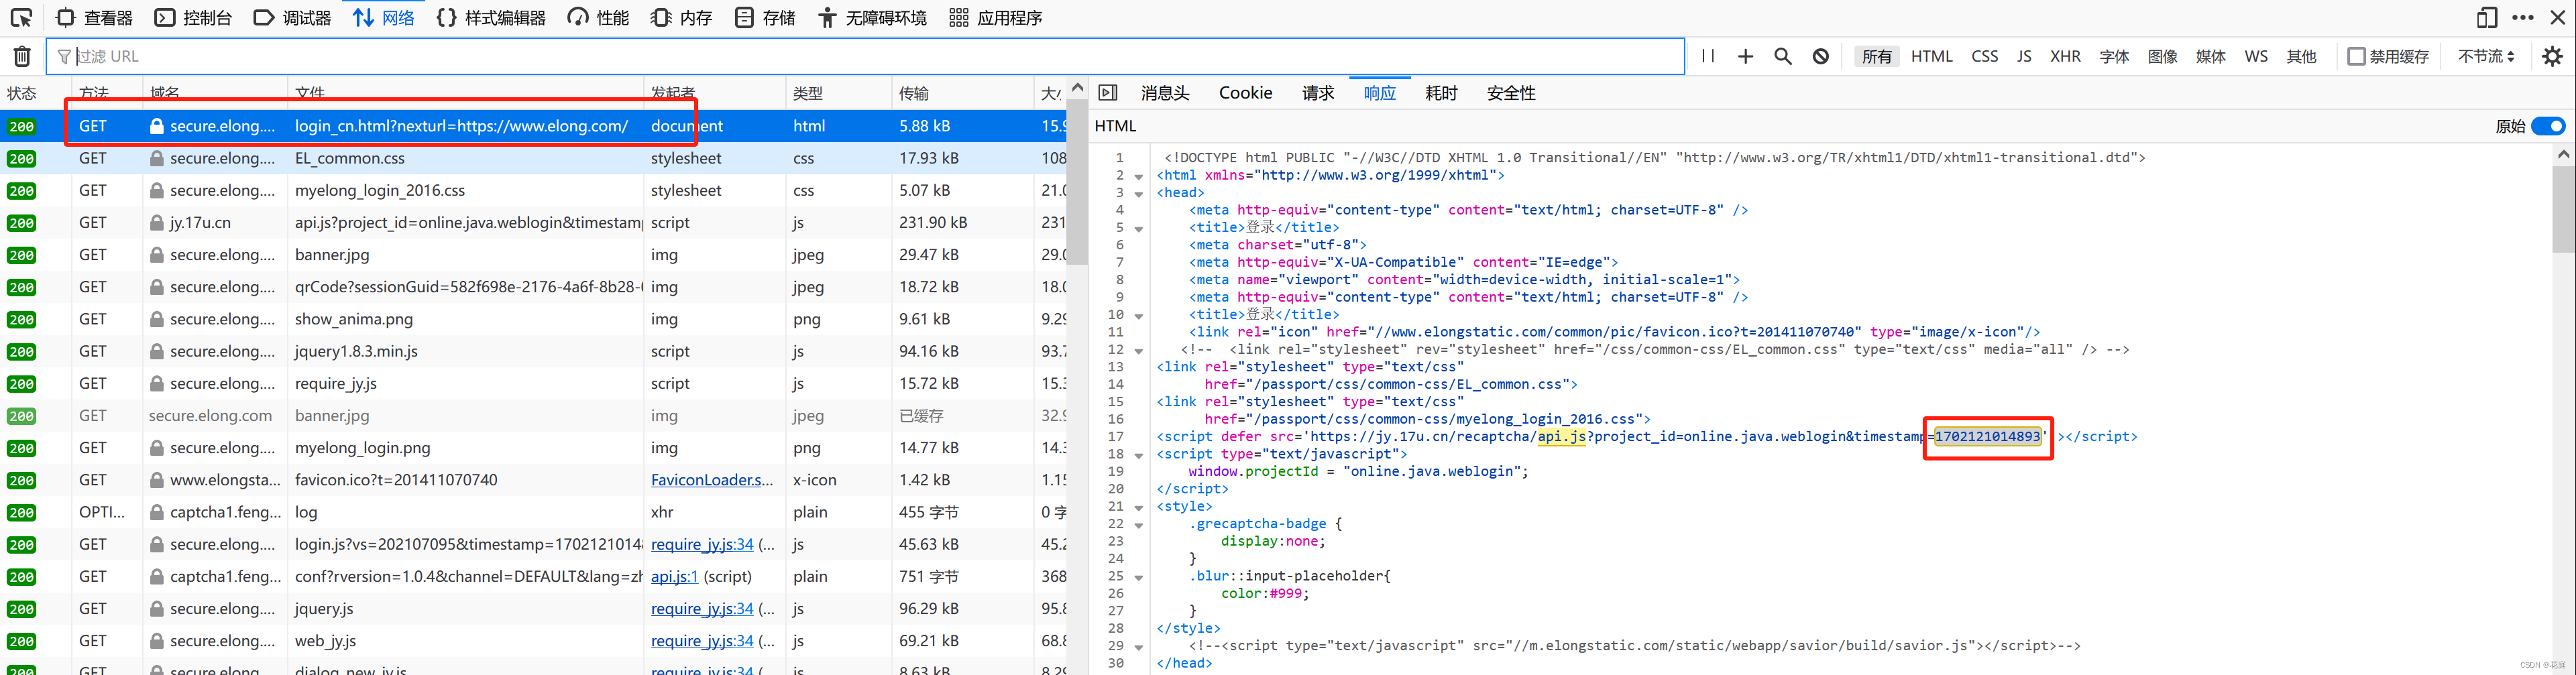Image resolution: width=2576 pixels, height=675 pixels.
Task: Open the Cookie details tab
Action: [1245, 93]
